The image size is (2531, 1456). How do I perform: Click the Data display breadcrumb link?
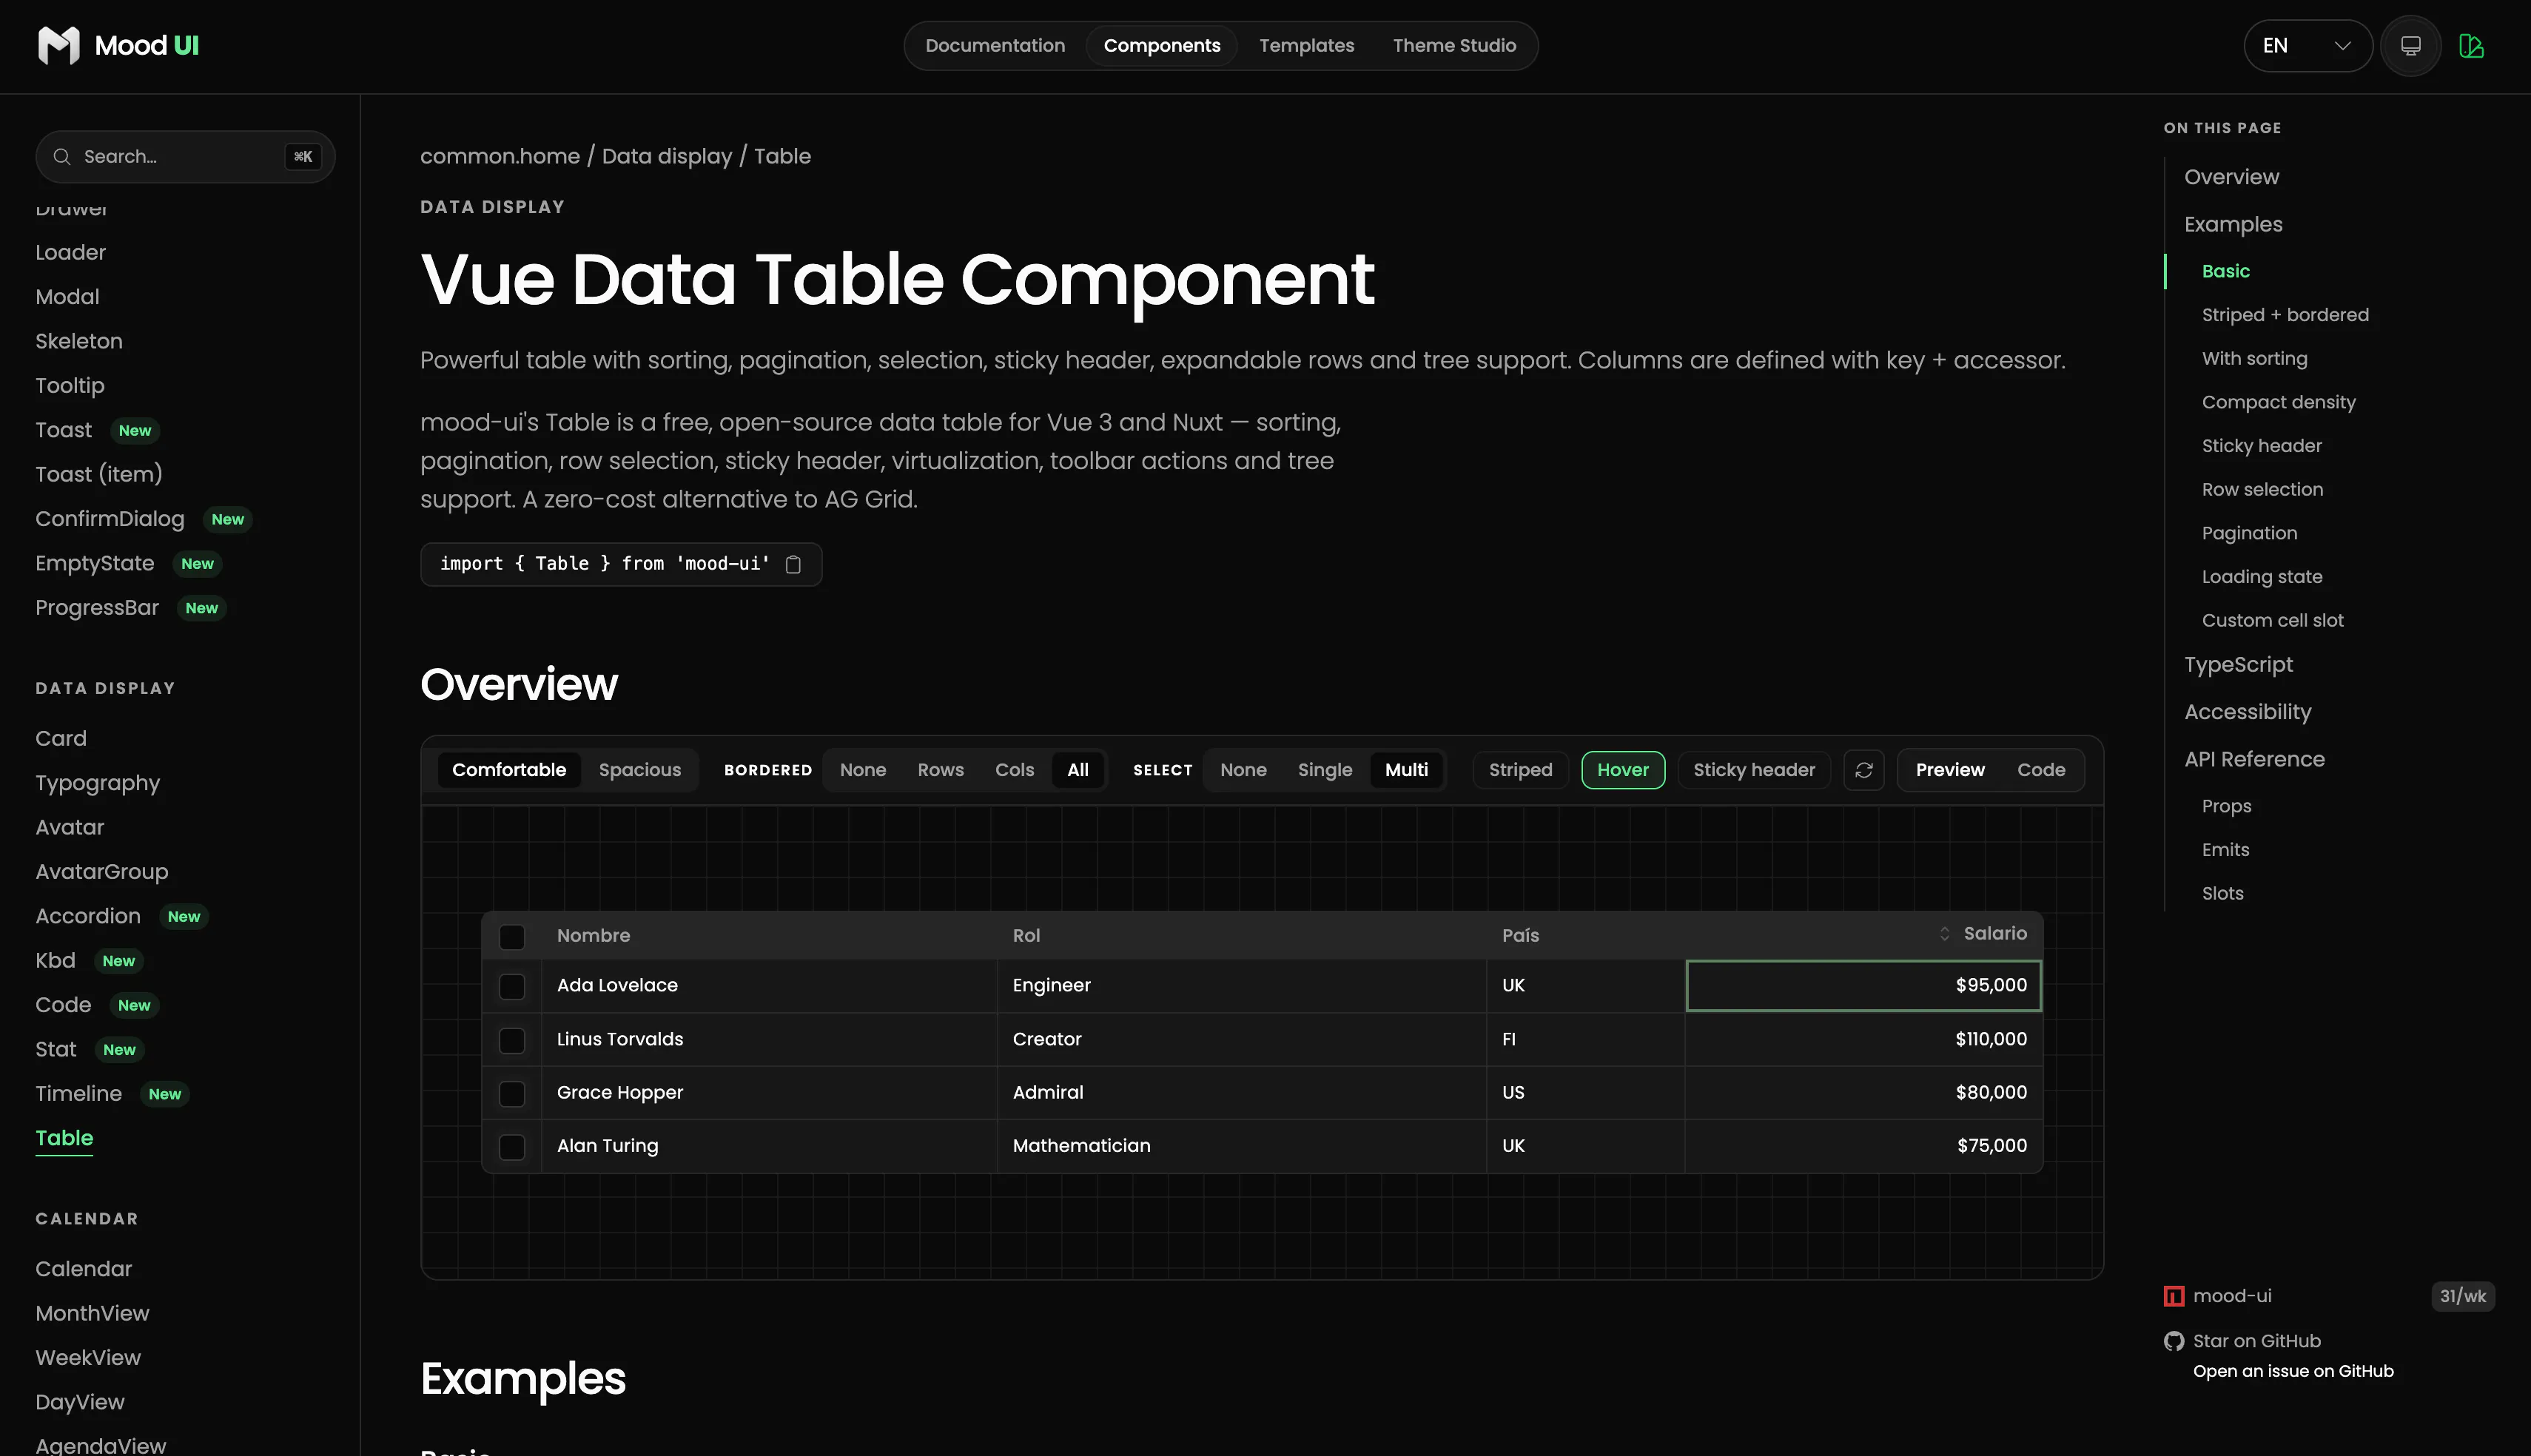pyautogui.click(x=667, y=156)
